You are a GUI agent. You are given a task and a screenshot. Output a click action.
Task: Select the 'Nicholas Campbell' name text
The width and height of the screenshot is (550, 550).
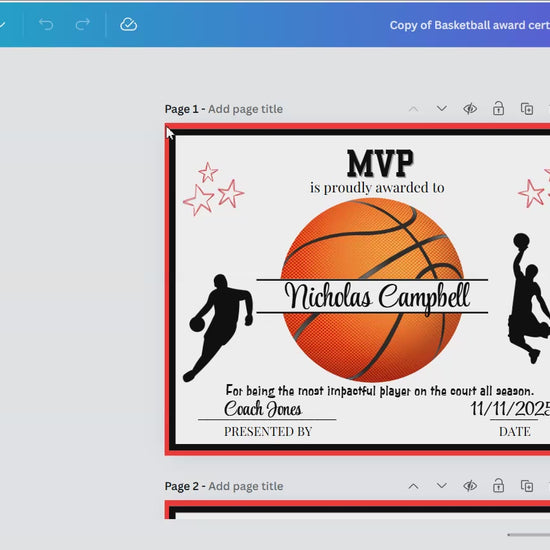pos(377,297)
